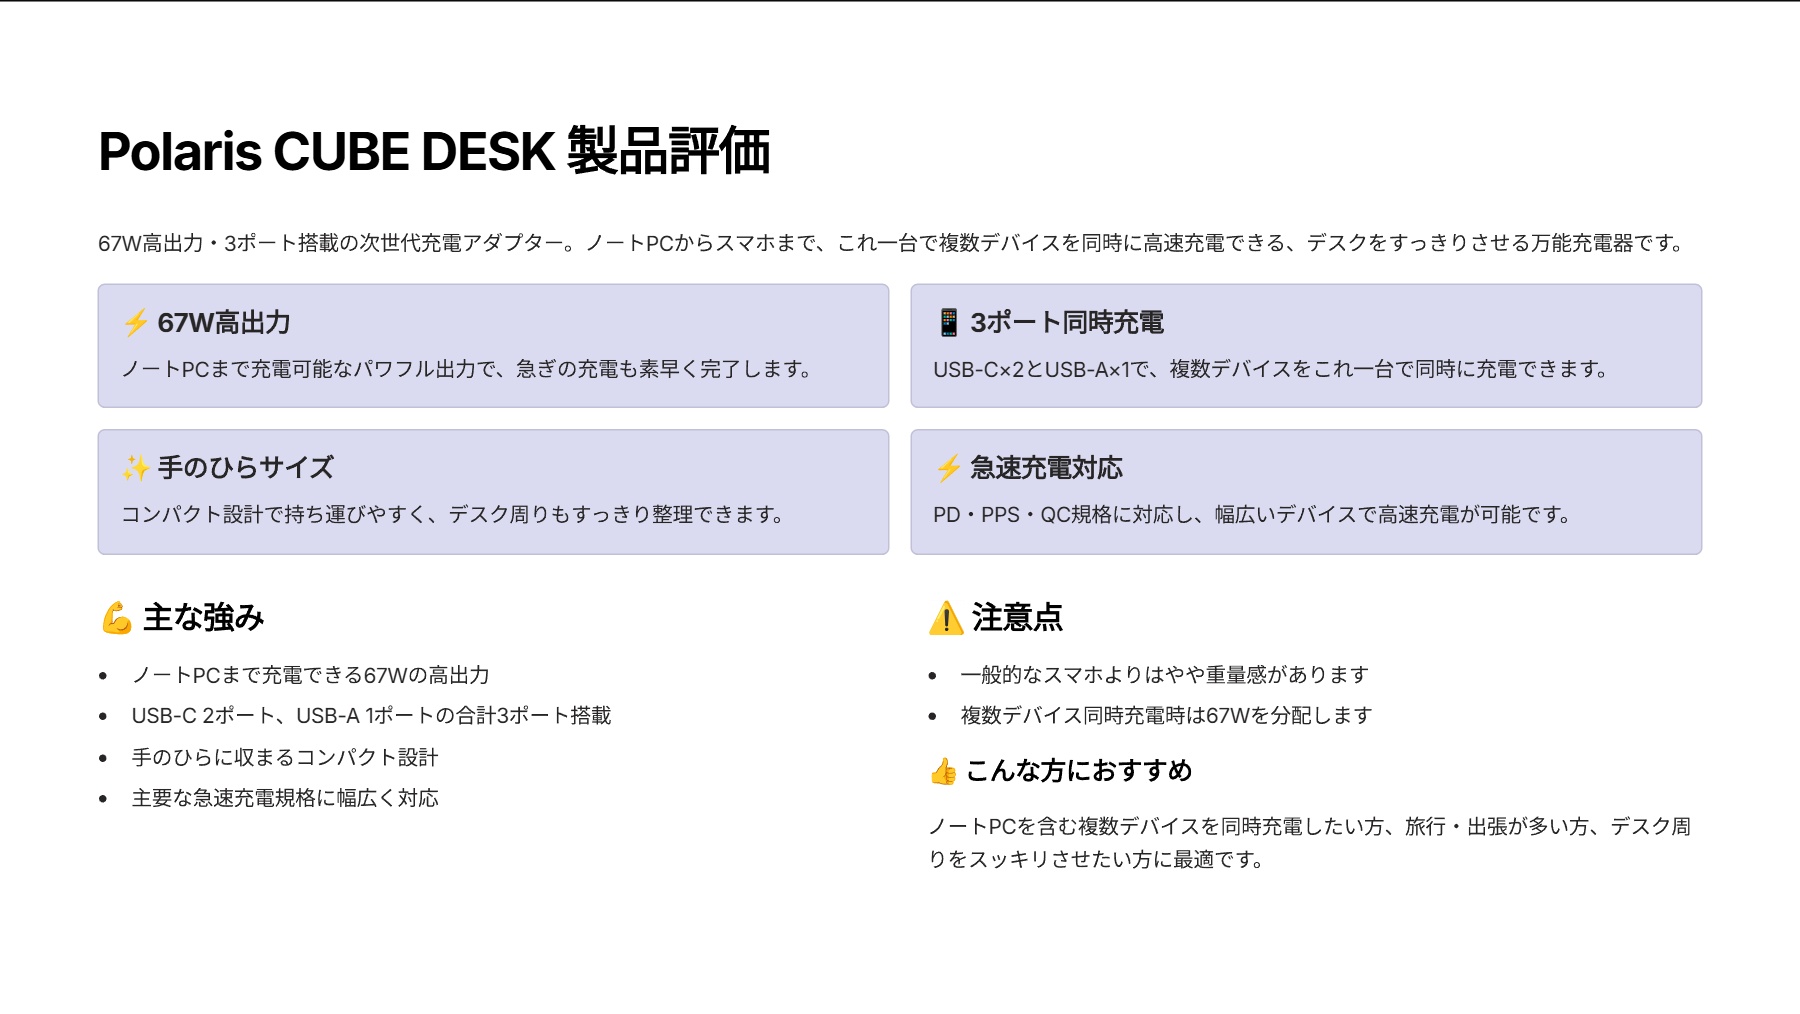Click the thumbs-up icon beside こんな方におすすめ
This screenshot has height=1014, width=1800.
(x=944, y=770)
